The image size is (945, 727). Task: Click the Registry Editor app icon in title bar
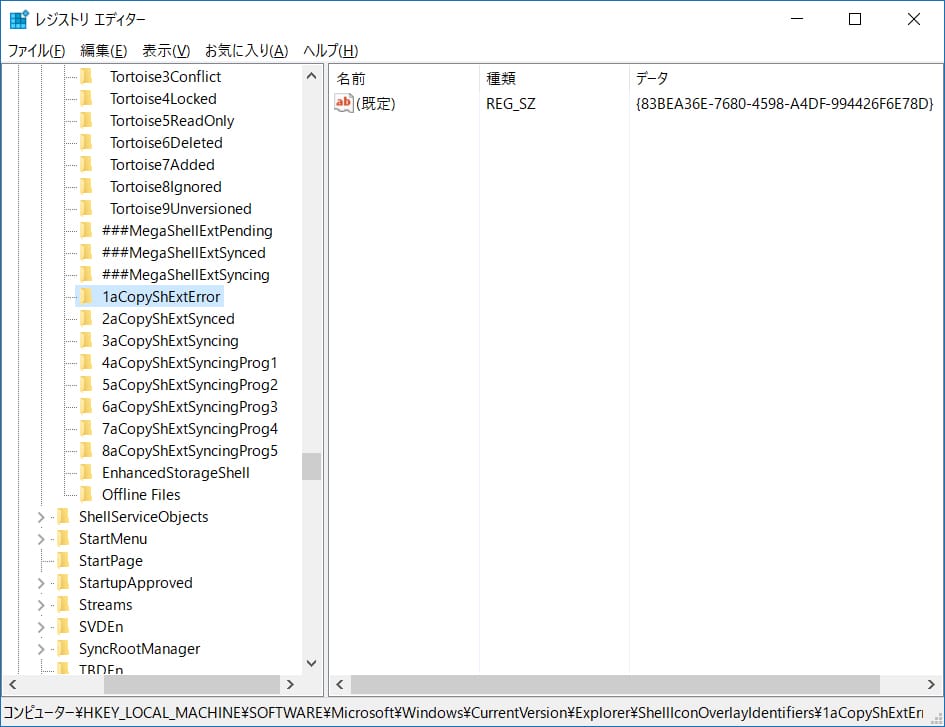pyautogui.click(x=19, y=19)
